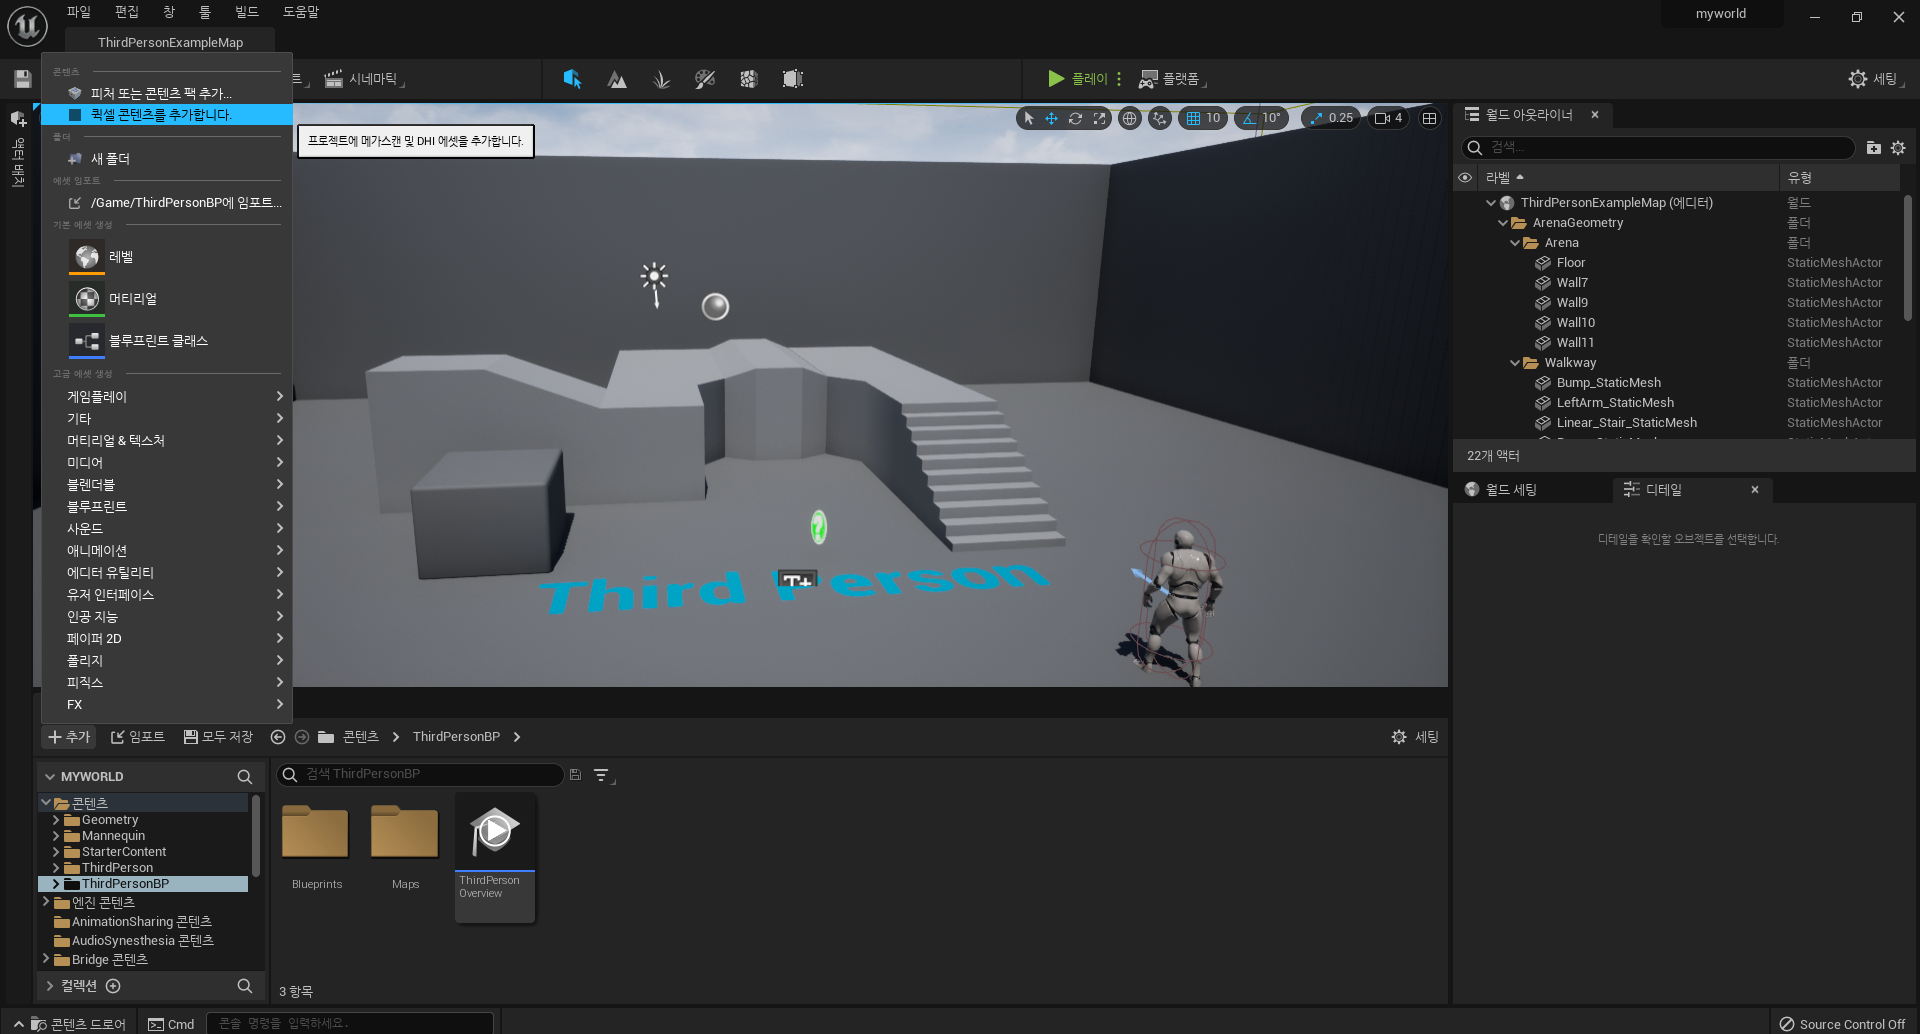Change rotation snap value 10°

tap(1272, 118)
